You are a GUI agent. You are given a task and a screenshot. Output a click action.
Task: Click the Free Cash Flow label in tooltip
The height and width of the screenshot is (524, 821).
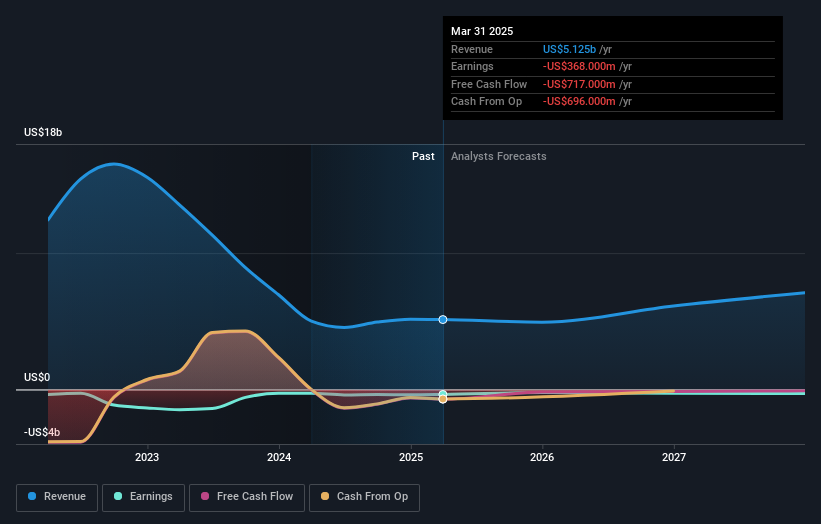489,84
